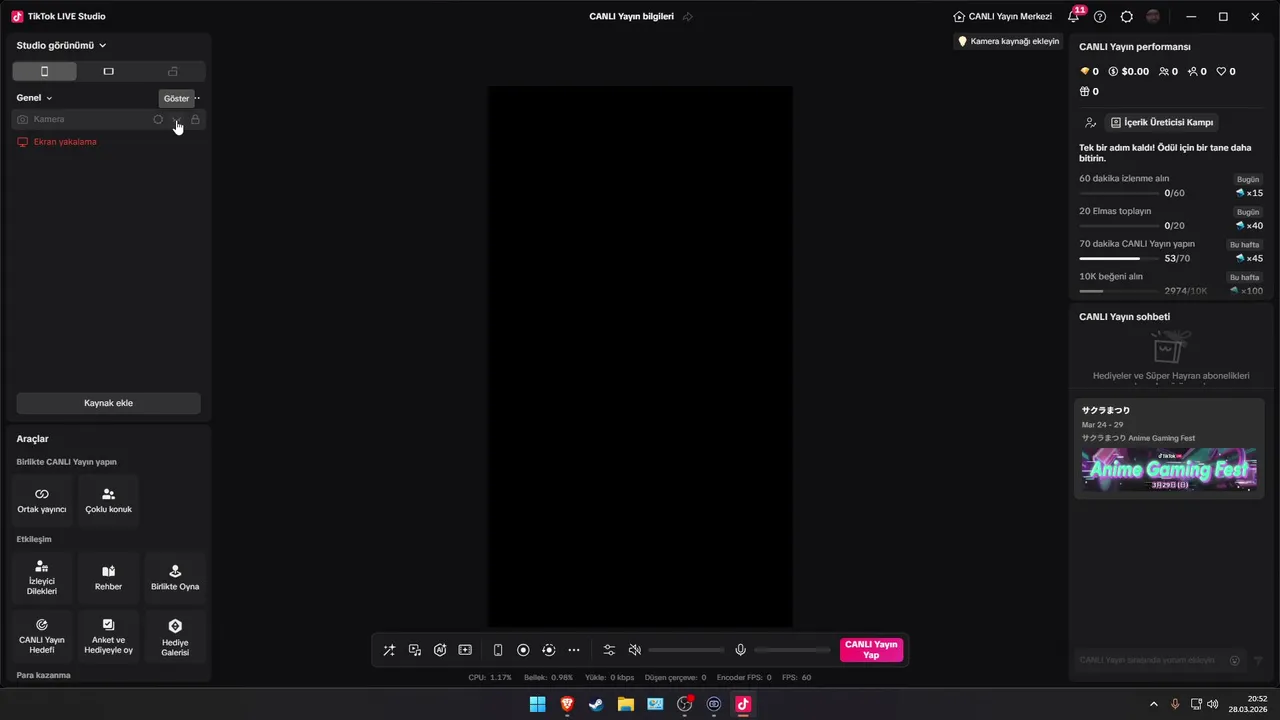The height and width of the screenshot is (720, 1280).
Task: Open Brave browser from taskbar
Action: point(567,704)
